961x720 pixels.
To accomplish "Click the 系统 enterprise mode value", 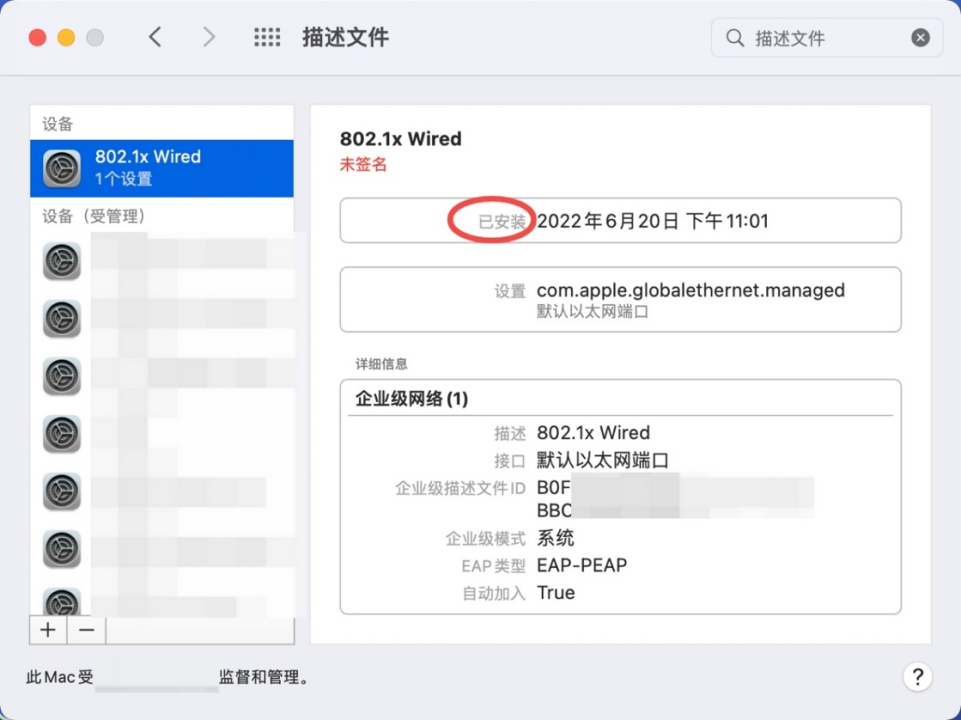I will [555, 538].
